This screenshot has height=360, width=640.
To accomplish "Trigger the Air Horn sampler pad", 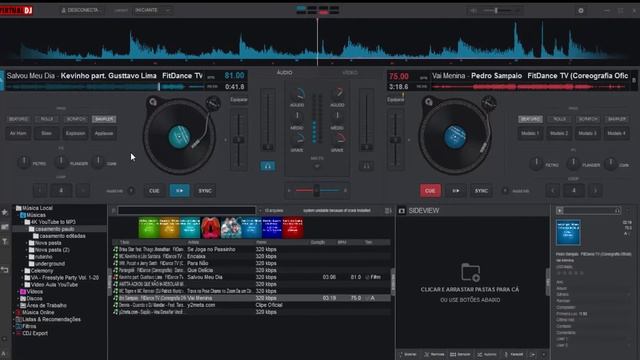I will coord(18,133).
